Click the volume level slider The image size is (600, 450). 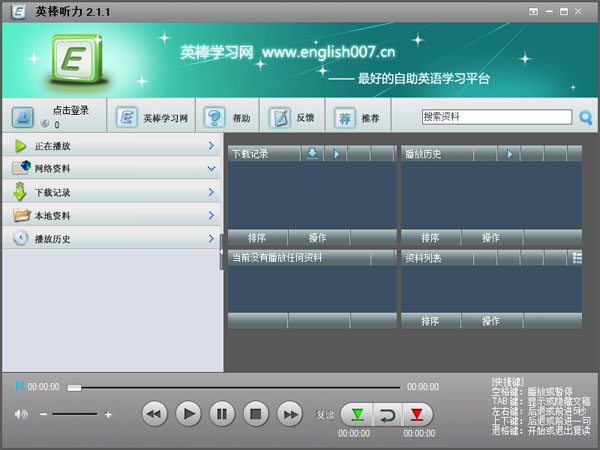point(75,414)
